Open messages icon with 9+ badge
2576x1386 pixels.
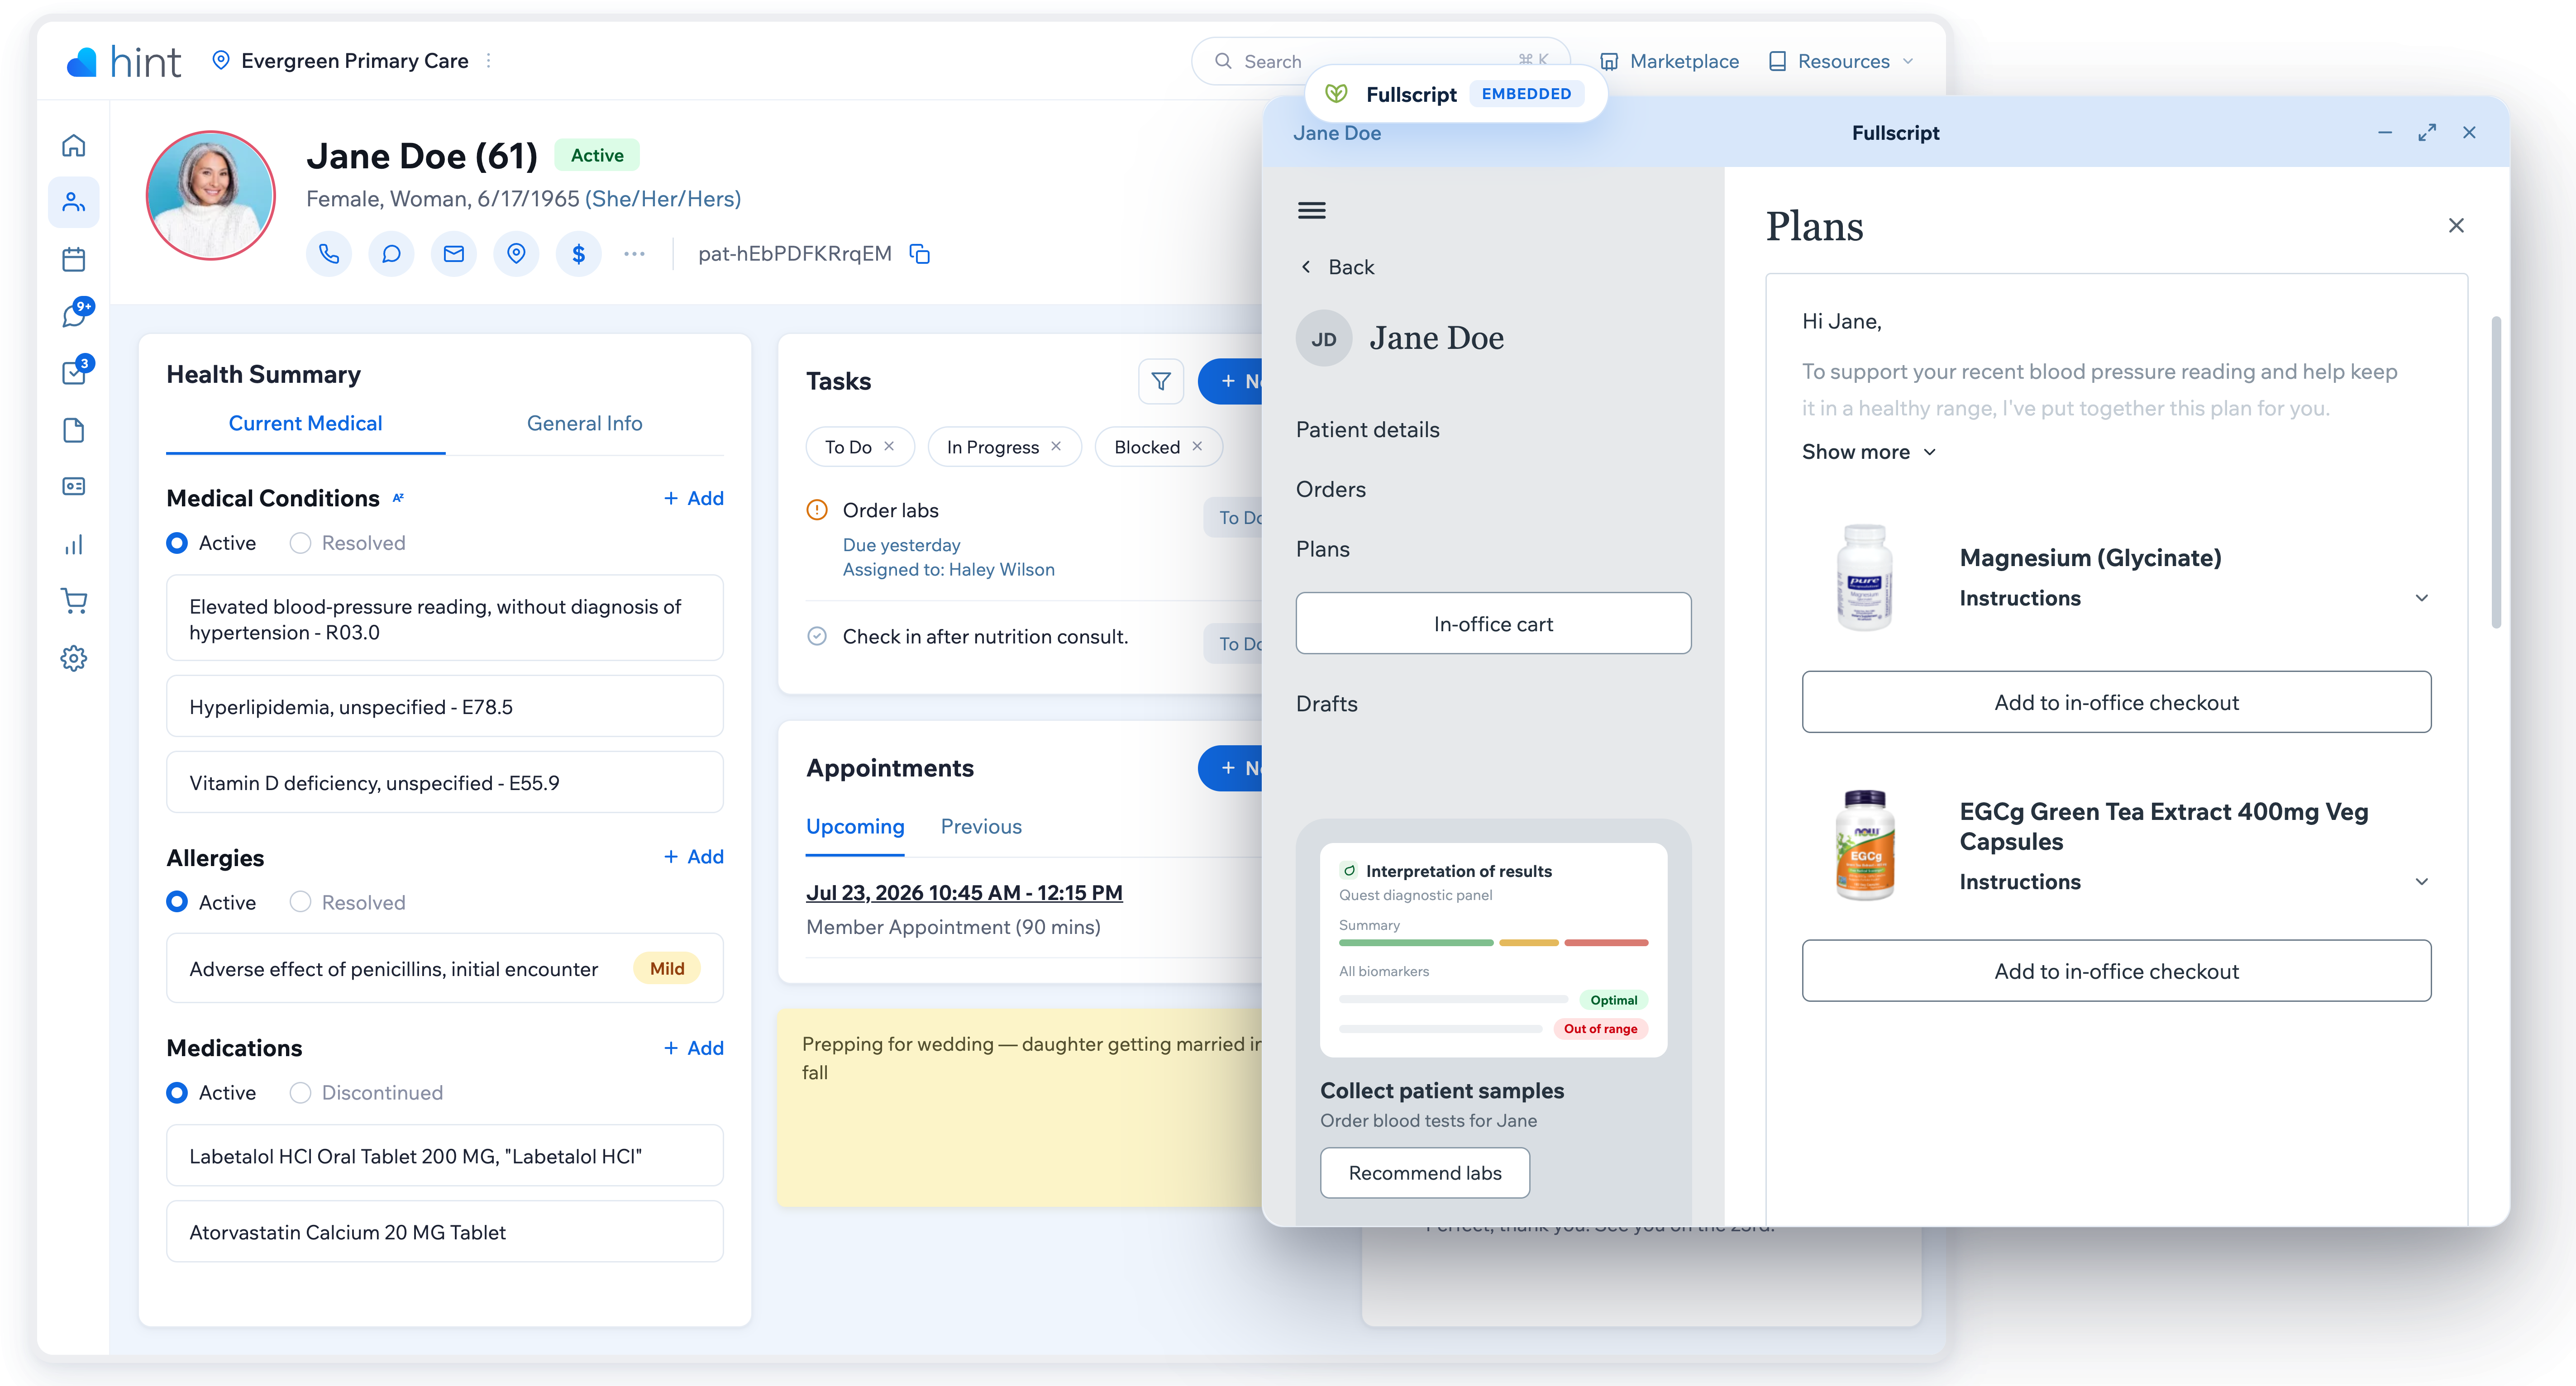coord(76,315)
